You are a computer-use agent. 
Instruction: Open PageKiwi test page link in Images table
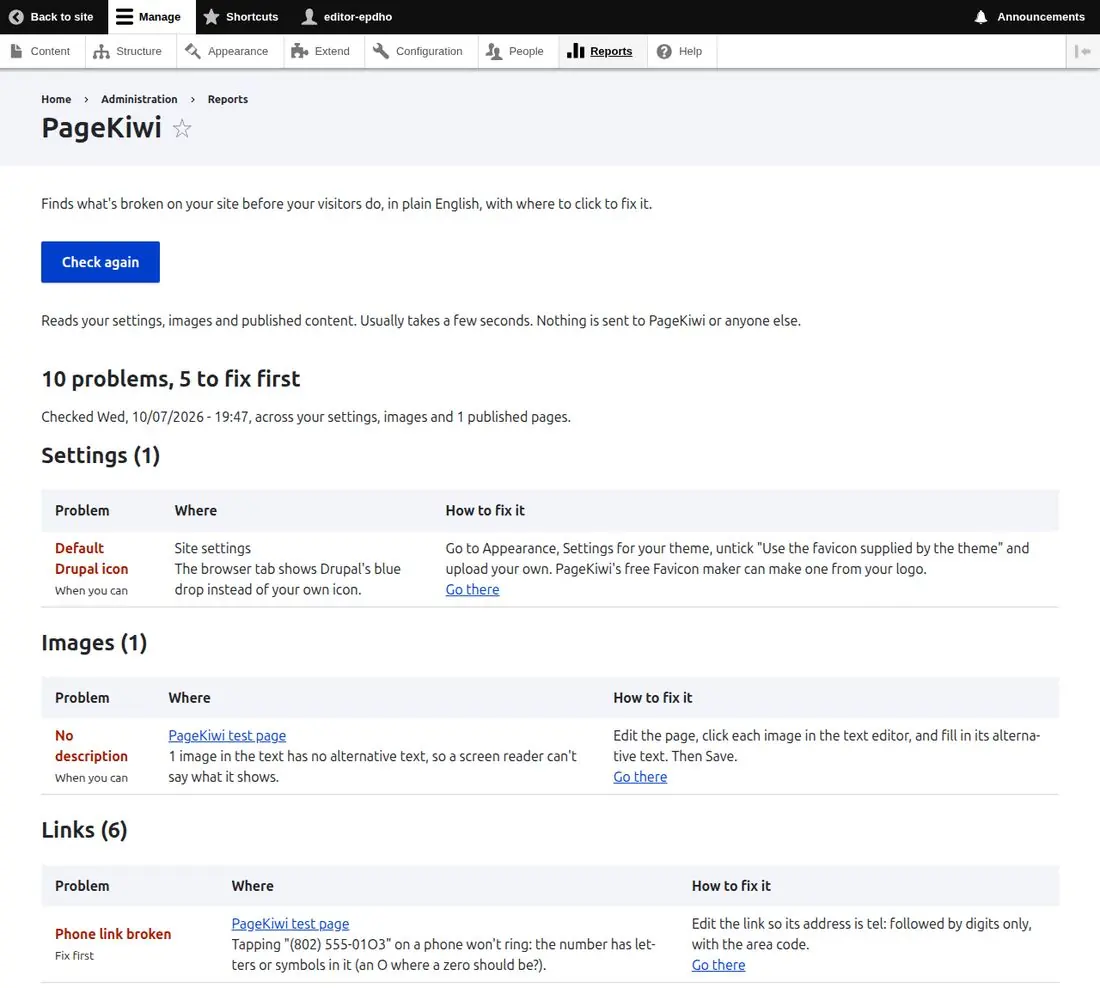(227, 735)
